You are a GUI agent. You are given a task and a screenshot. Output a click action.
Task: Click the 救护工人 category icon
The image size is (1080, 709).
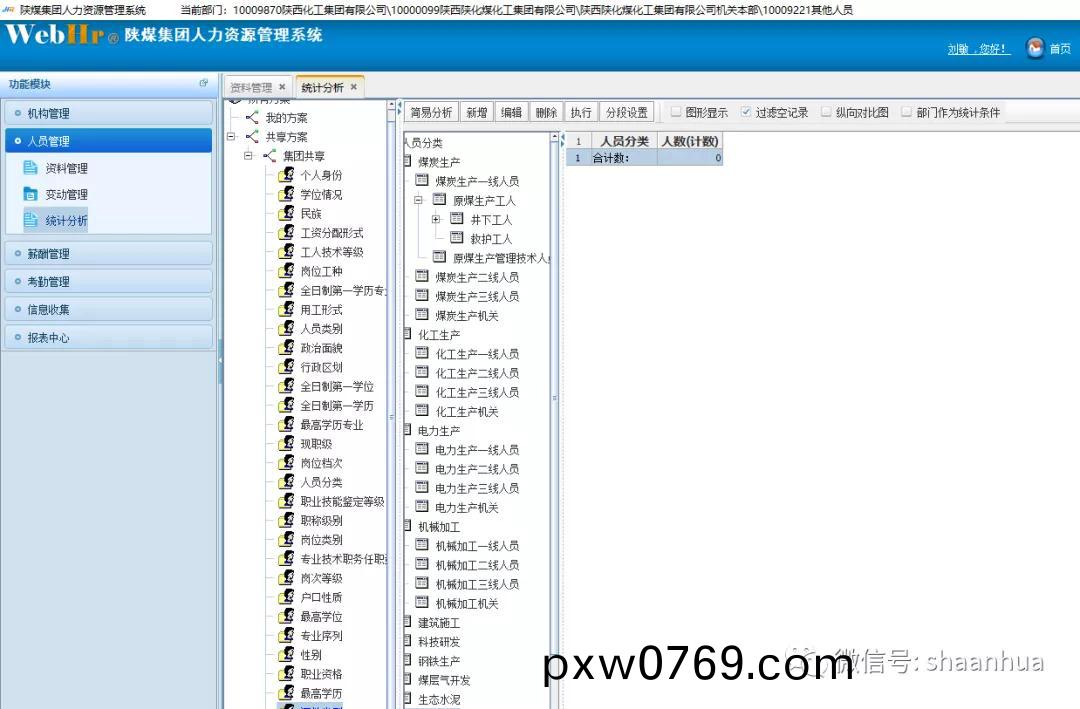click(x=457, y=238)
